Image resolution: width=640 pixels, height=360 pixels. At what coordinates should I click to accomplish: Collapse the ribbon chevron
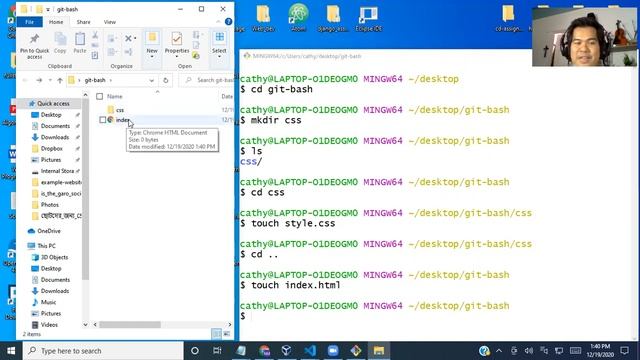tap(218, 22)
